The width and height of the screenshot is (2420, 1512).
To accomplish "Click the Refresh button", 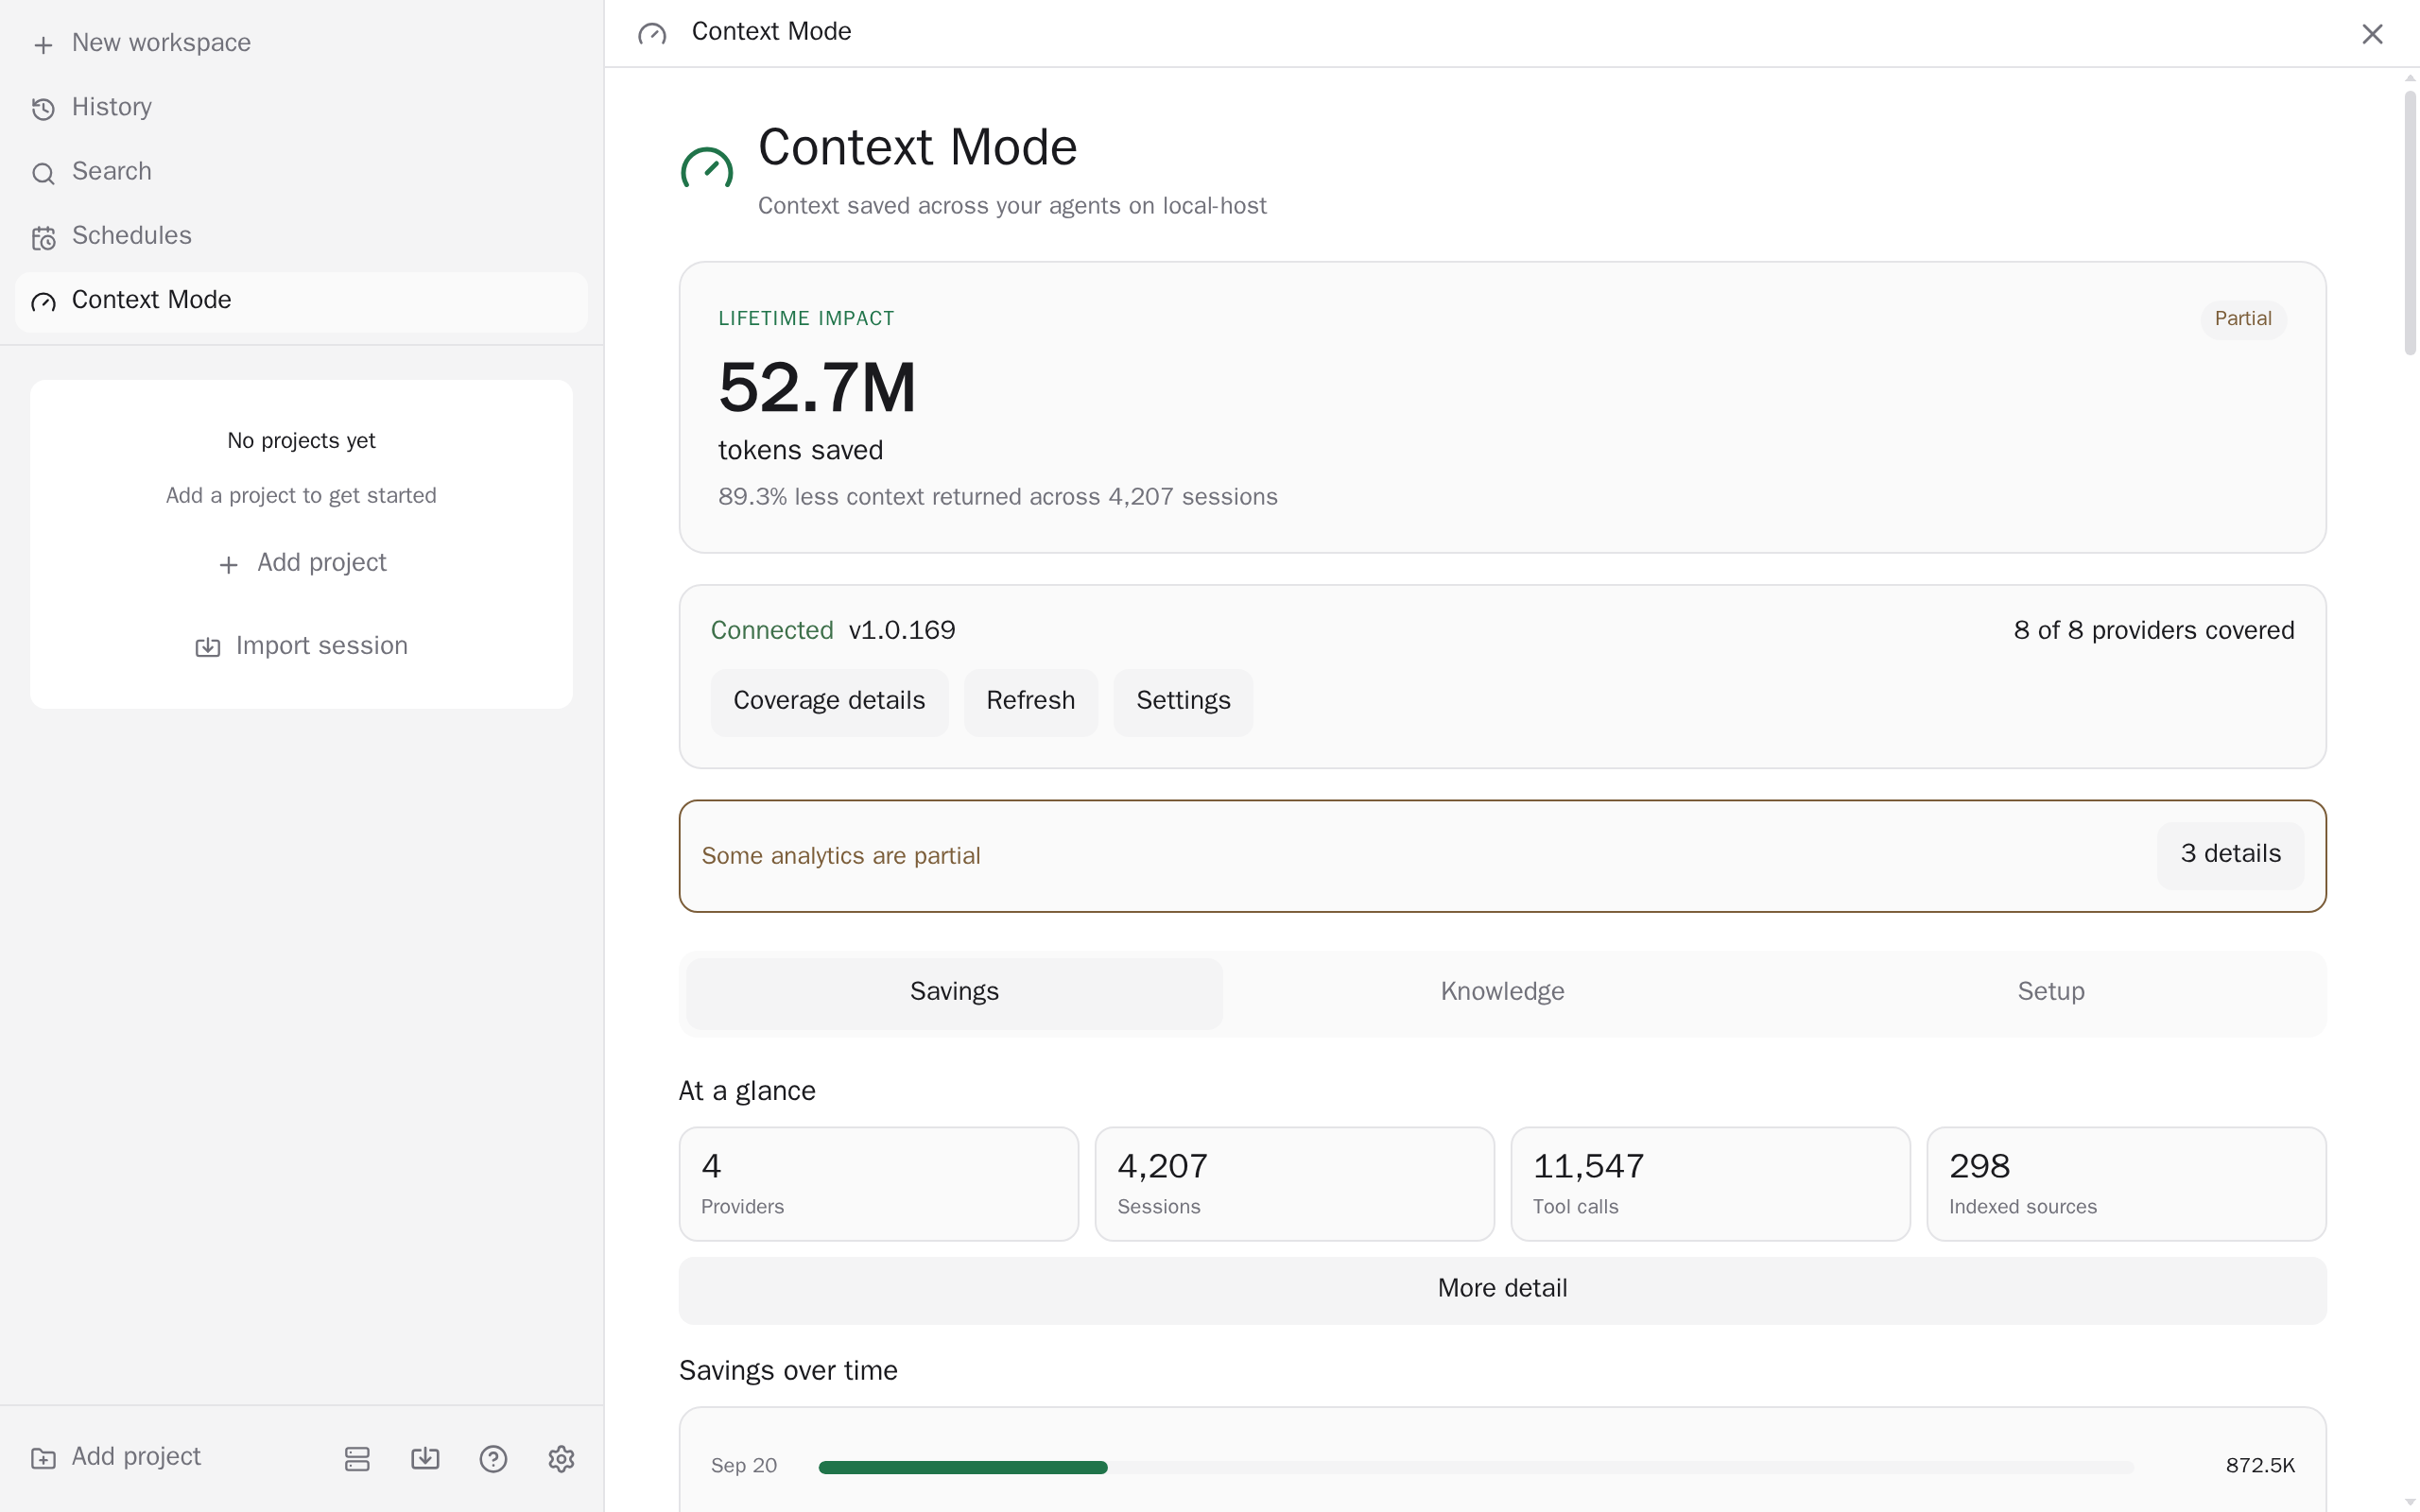I will [1030, 701].
